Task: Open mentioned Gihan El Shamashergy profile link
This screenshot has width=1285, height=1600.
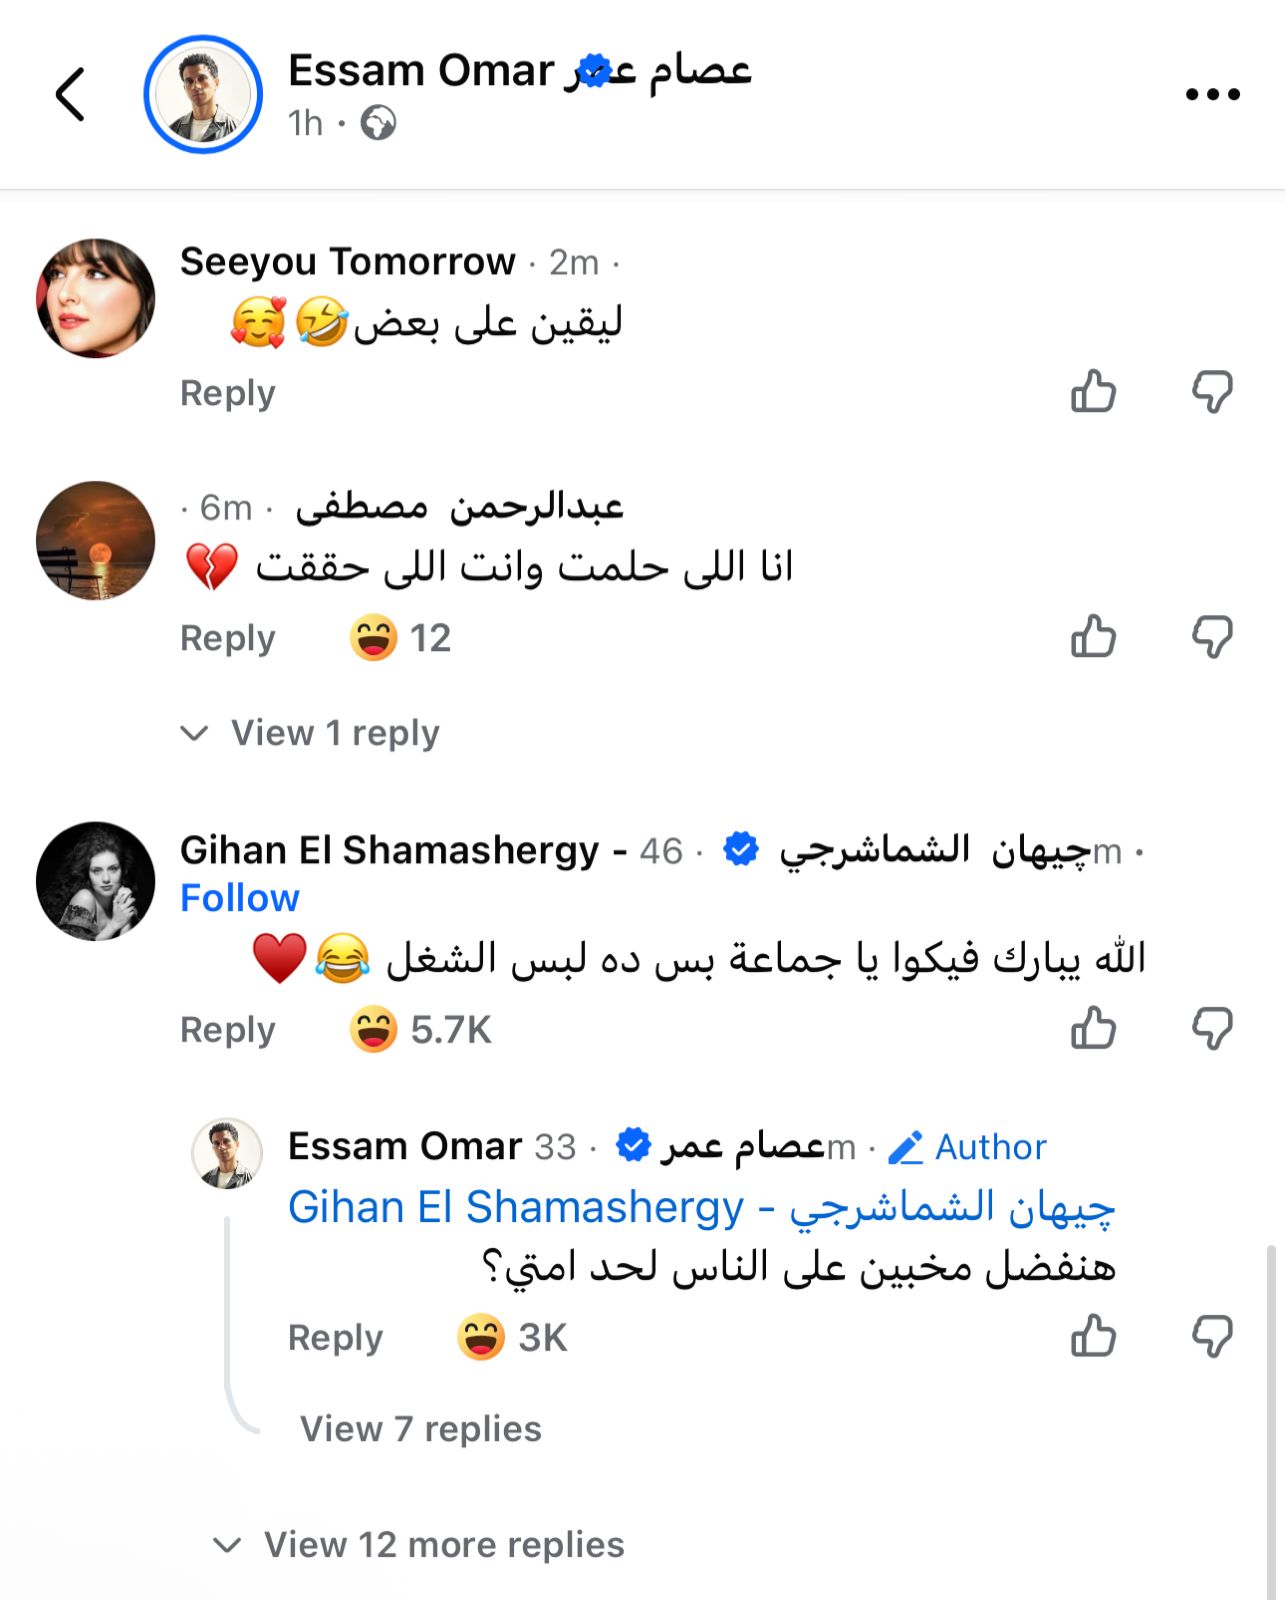Action: [700, 1207]
